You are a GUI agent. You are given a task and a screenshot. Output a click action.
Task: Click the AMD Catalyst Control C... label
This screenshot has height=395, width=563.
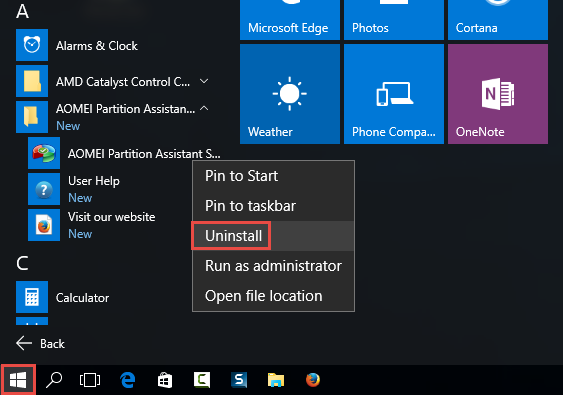(123, 82)
